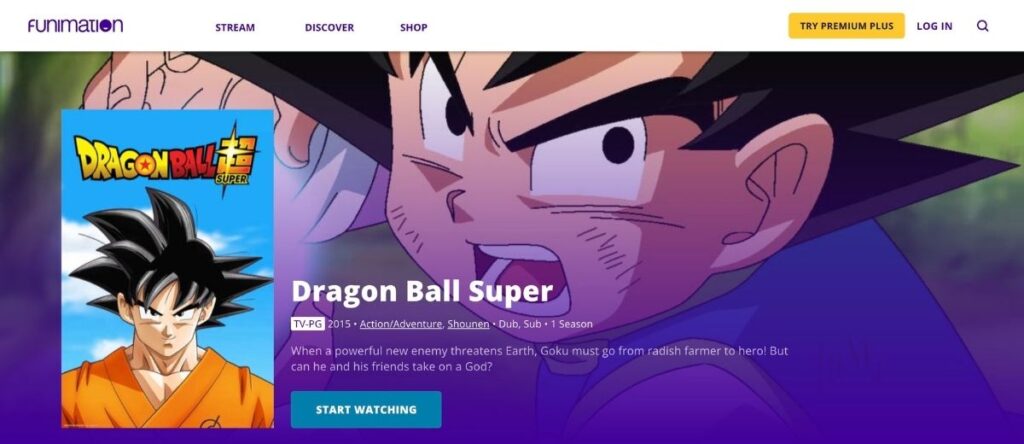This screenshot has height=444, width=1024.
Task: Open the STREAM menu
Action: click(235, 27)
